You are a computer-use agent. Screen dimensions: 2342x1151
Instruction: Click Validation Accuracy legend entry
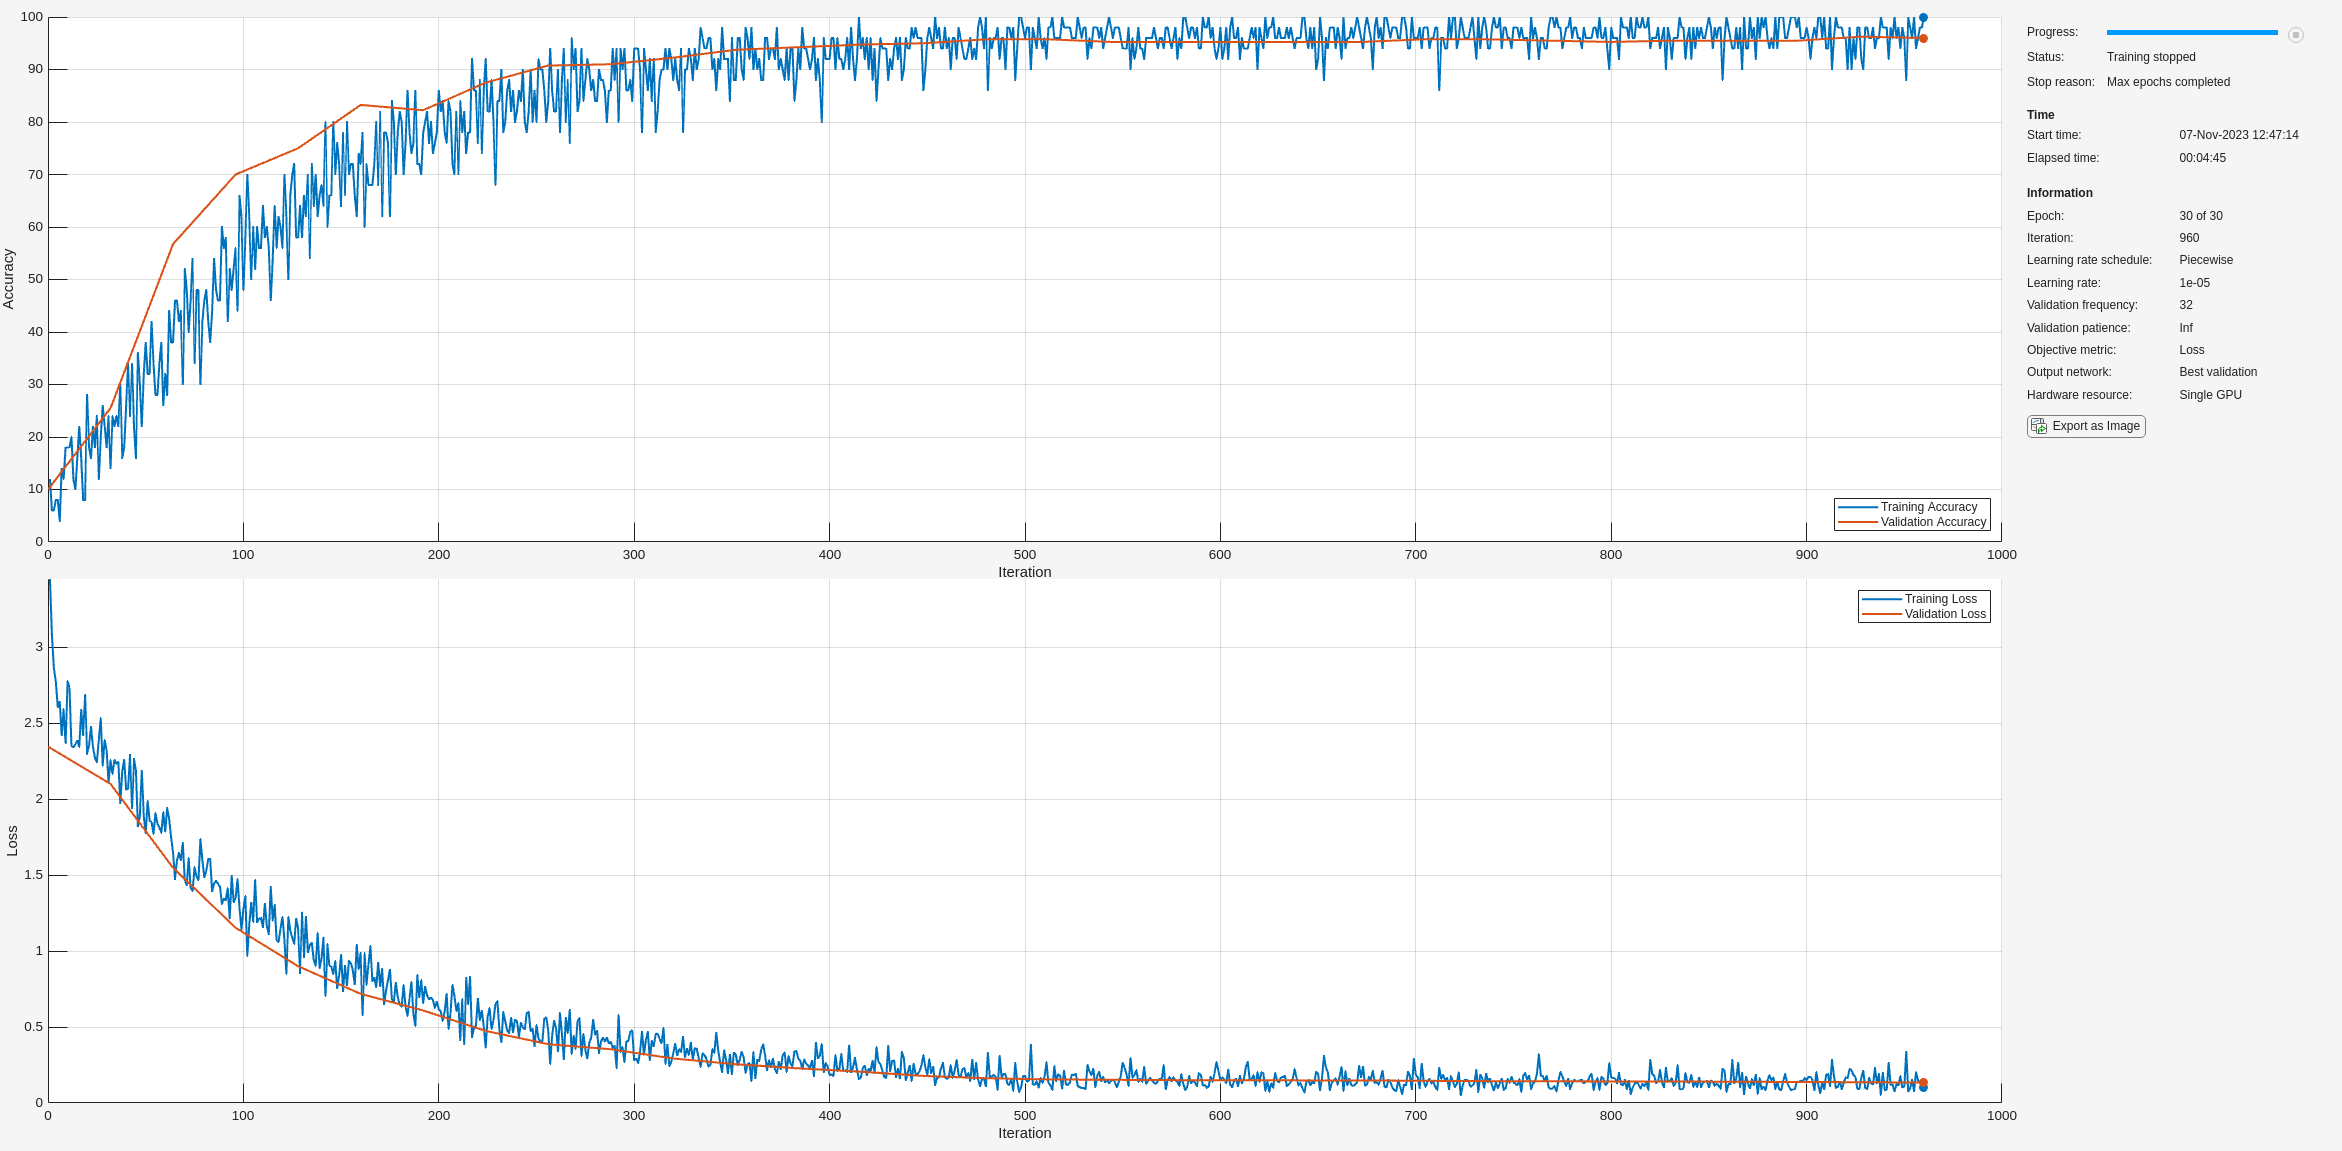point(1912,522)
